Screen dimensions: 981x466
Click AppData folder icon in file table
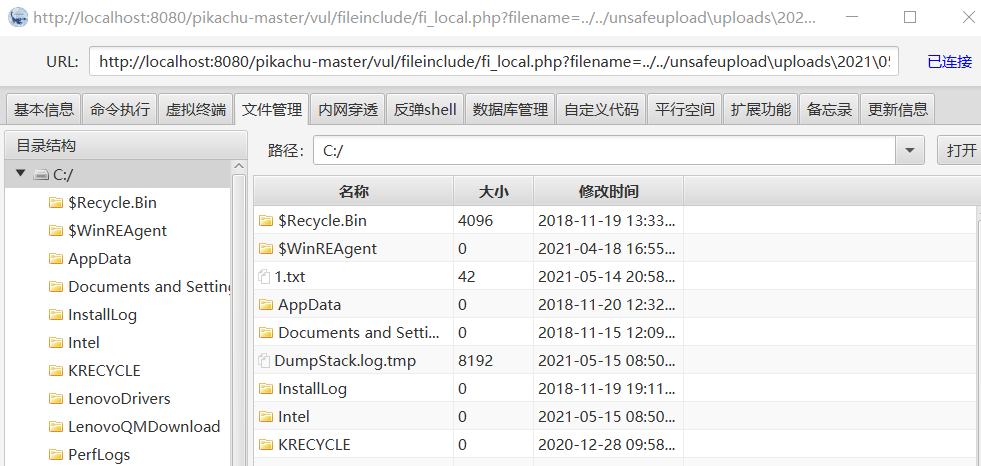point(267,305)
